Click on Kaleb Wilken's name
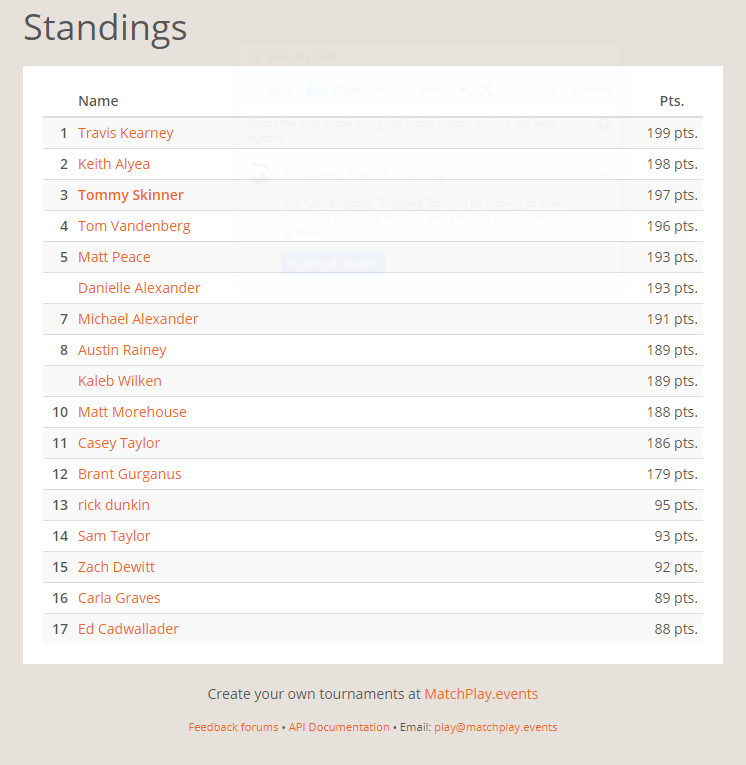 pyautogui.click(x=120, y=381)
